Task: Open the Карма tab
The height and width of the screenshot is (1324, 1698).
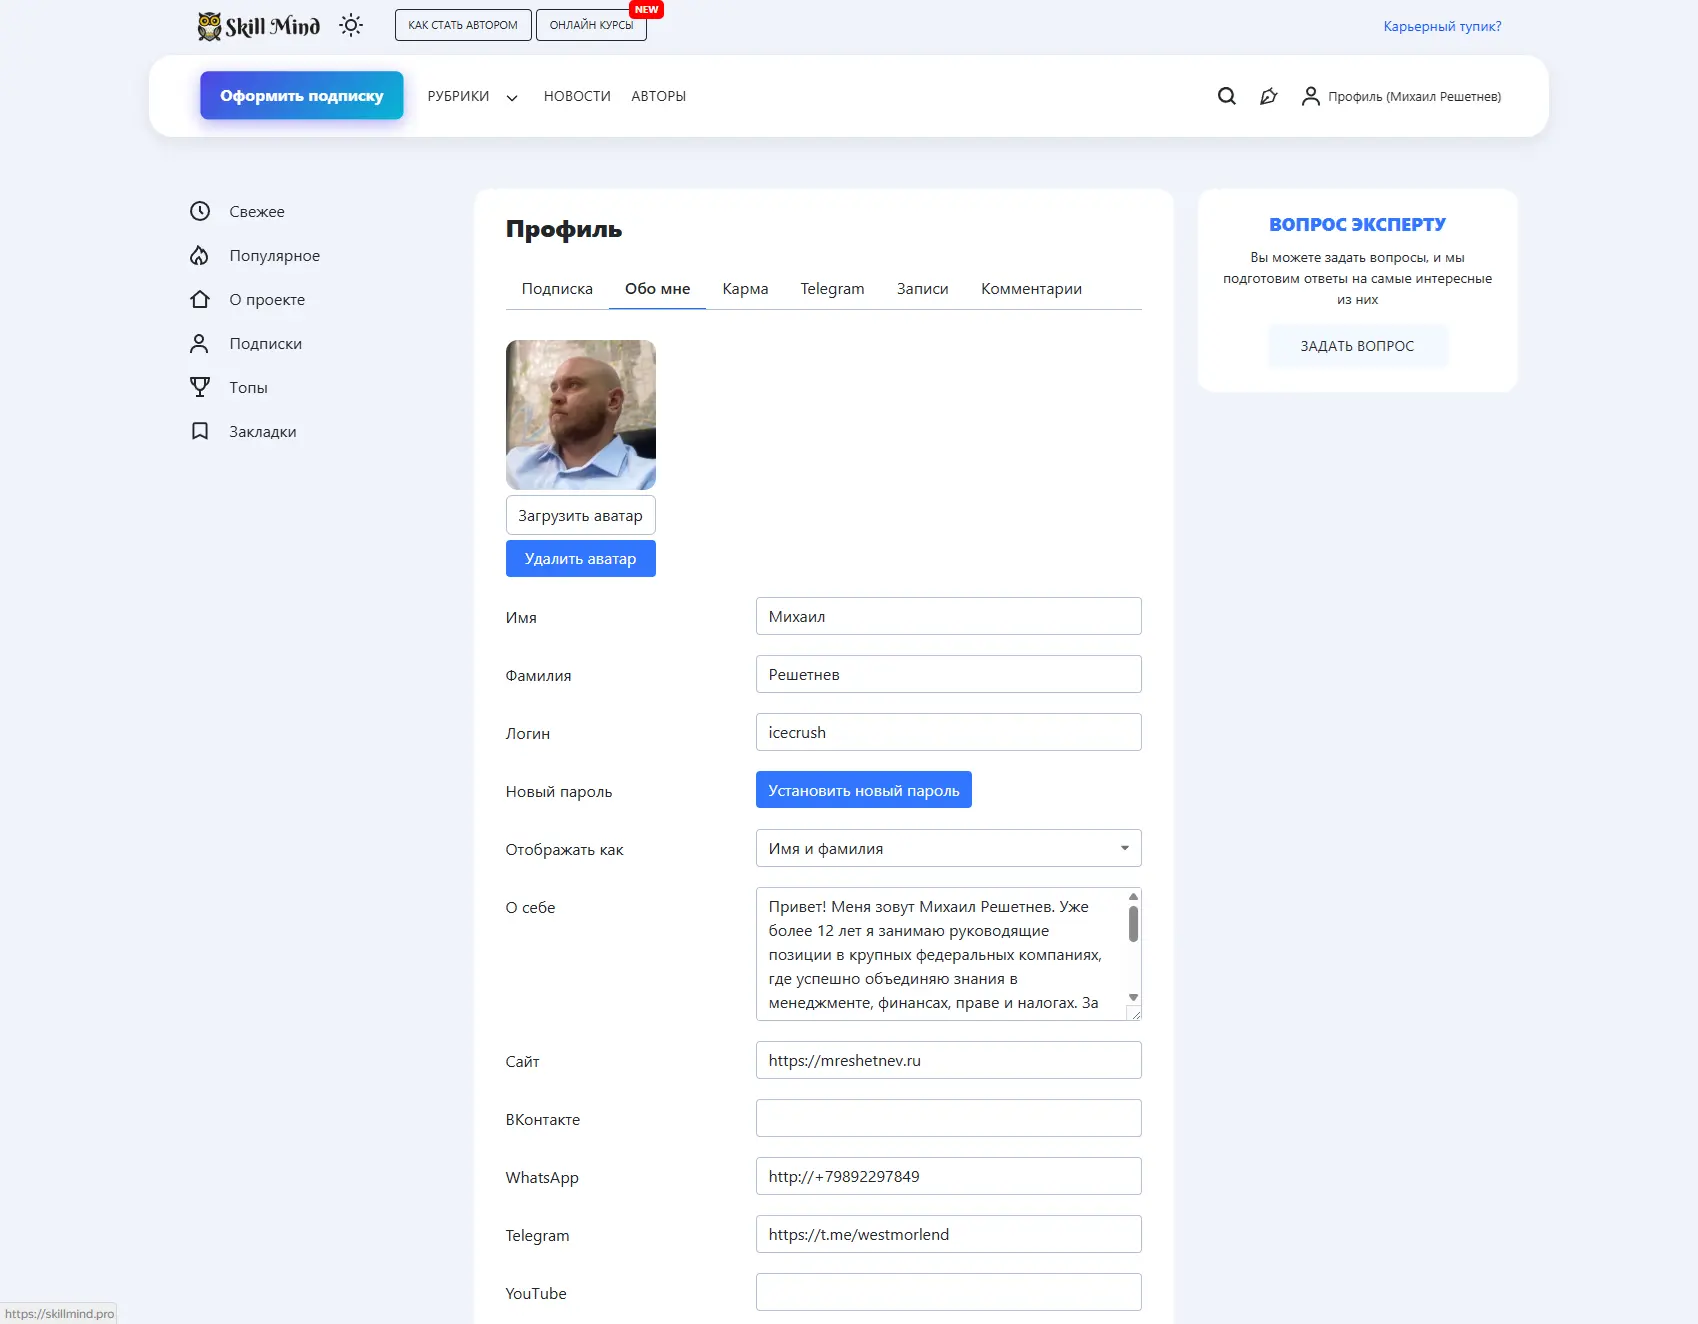Action: coord(745,289)
